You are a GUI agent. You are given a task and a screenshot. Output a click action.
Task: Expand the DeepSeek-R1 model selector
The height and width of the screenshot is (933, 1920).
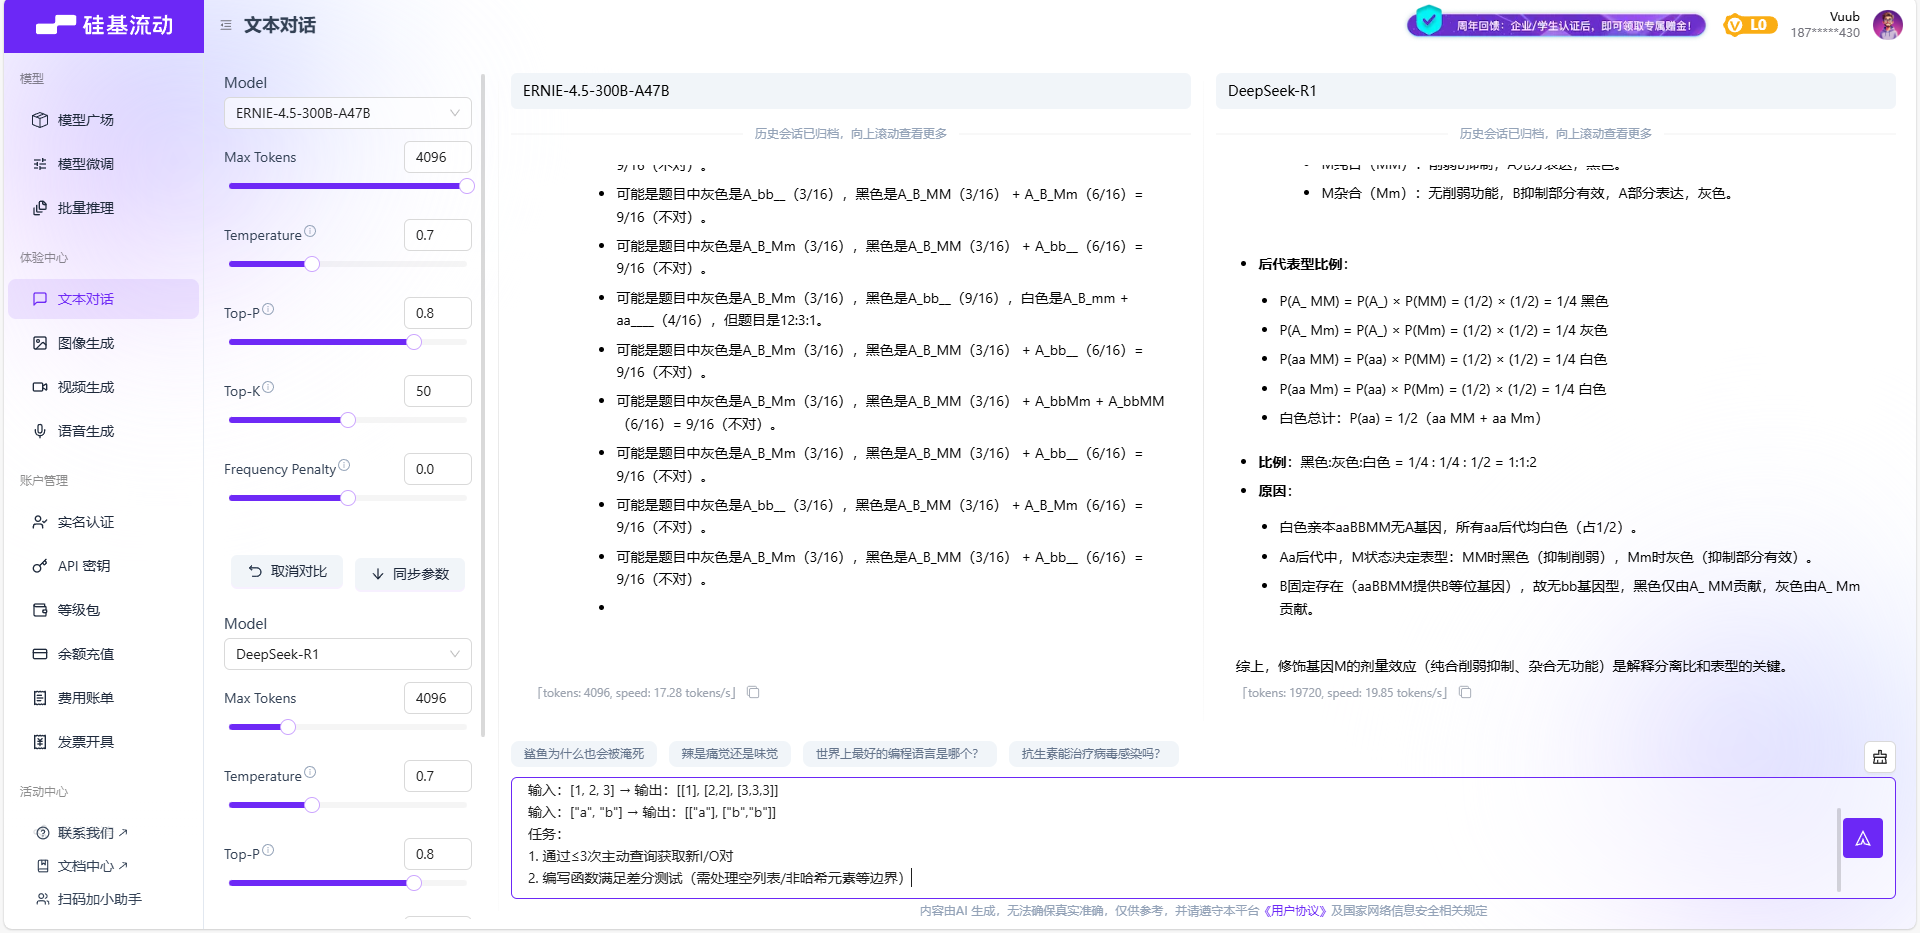[x=347, y=653]
